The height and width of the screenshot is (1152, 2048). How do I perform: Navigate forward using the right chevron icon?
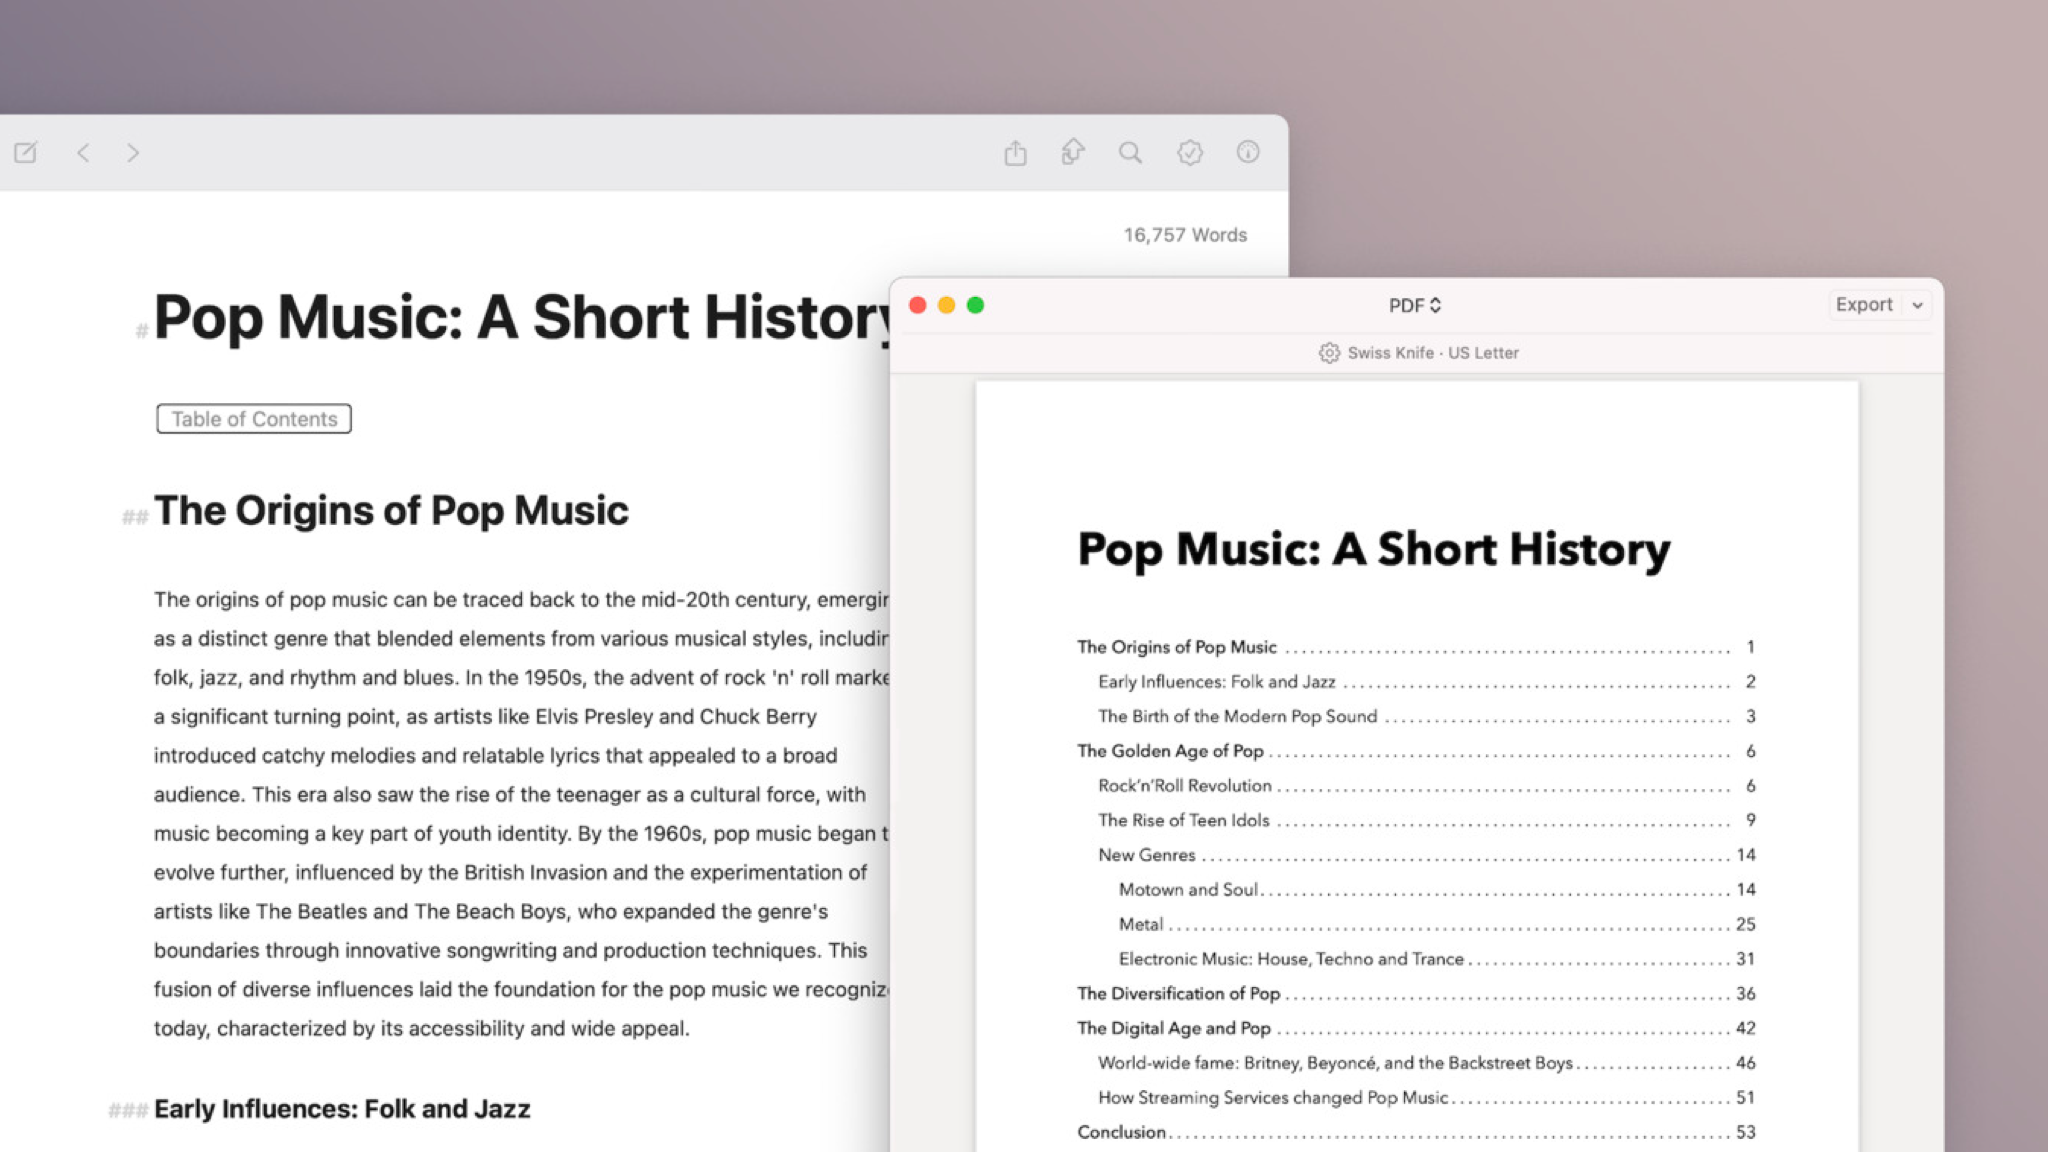(134, 153)
